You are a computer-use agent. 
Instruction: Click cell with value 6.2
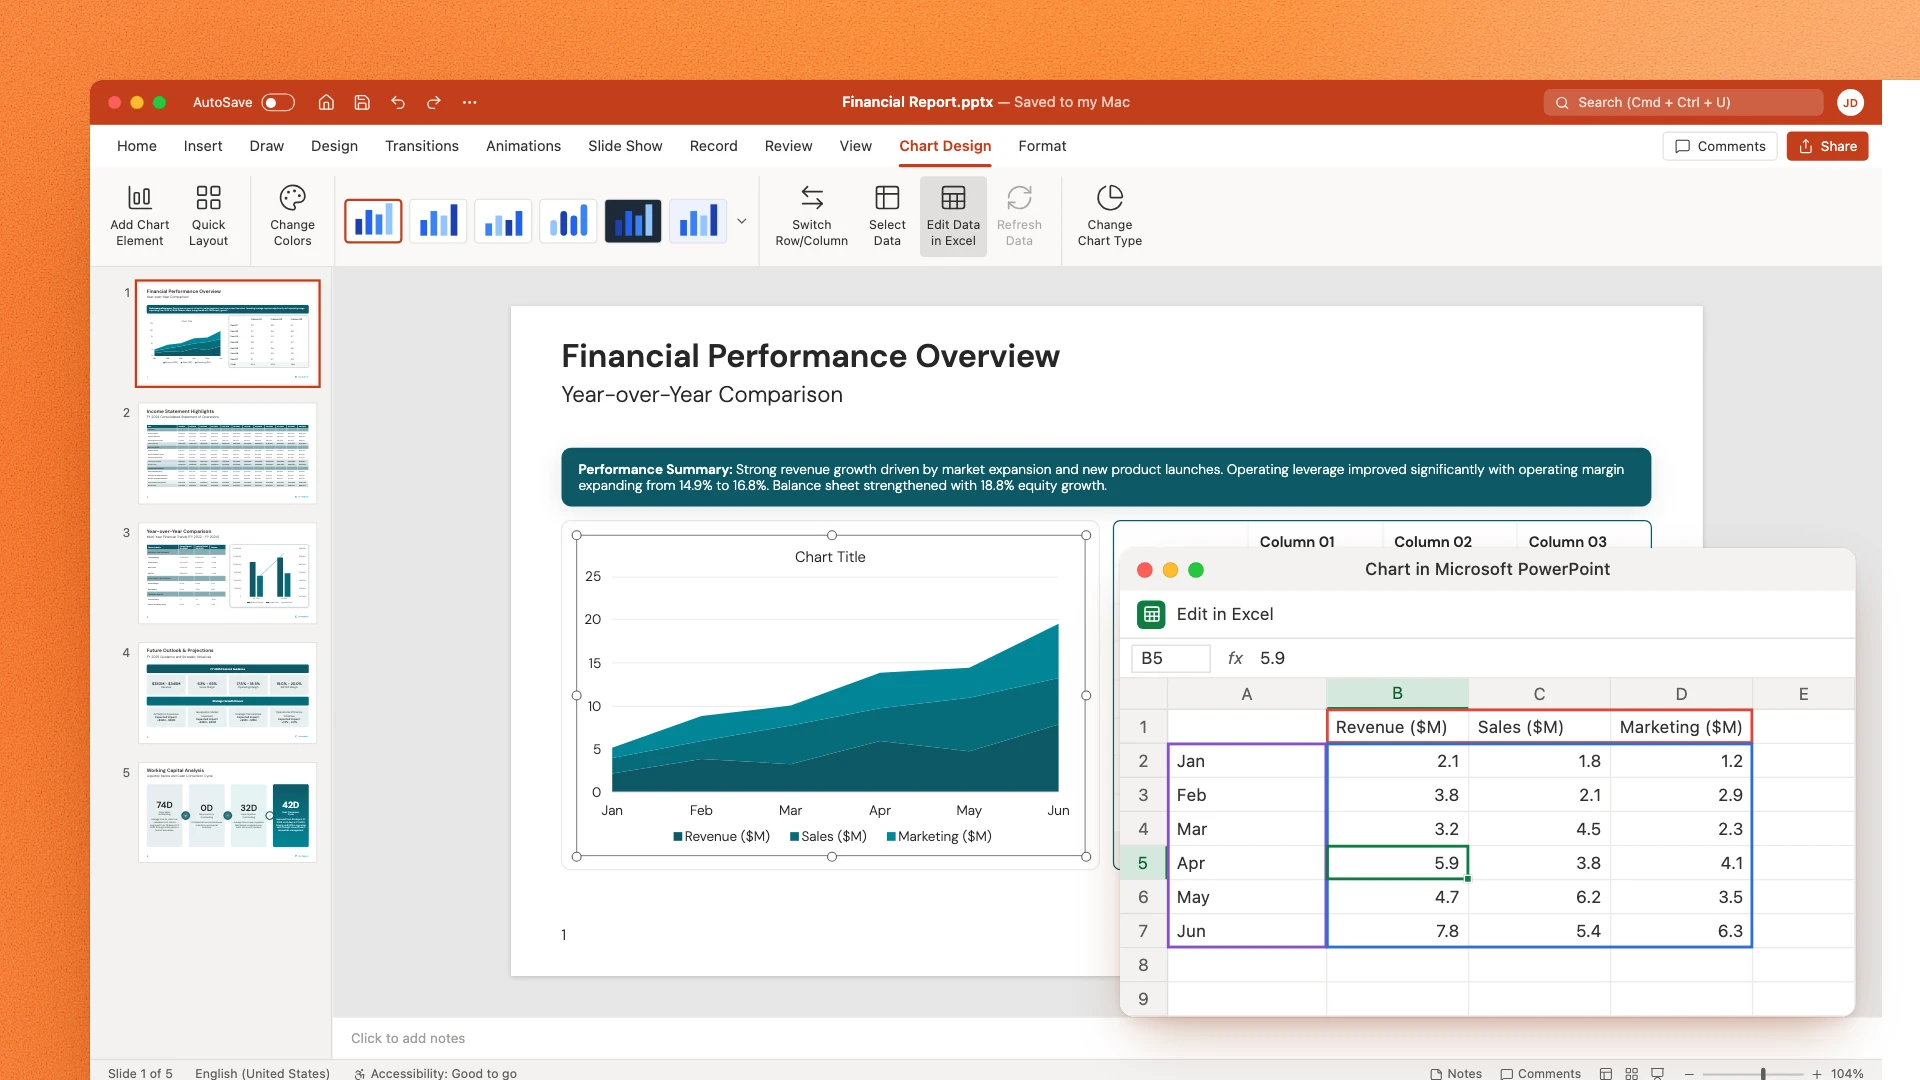pos(1539,897)
